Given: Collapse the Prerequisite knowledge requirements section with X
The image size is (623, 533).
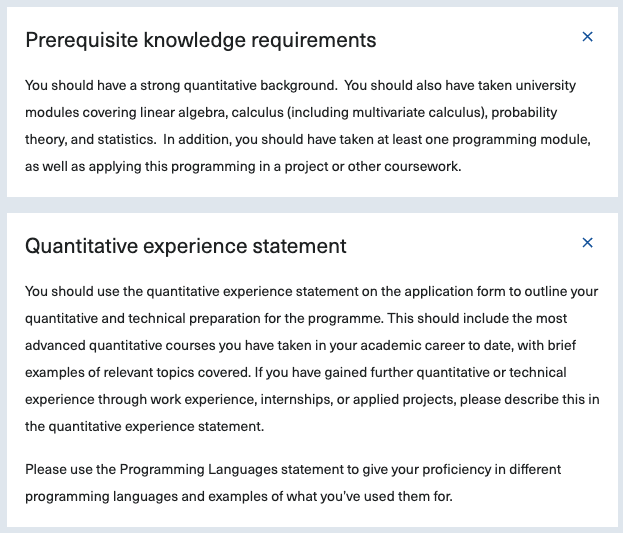Looking at the screenshot, I should pyautogui.click(x=587, y=37).
